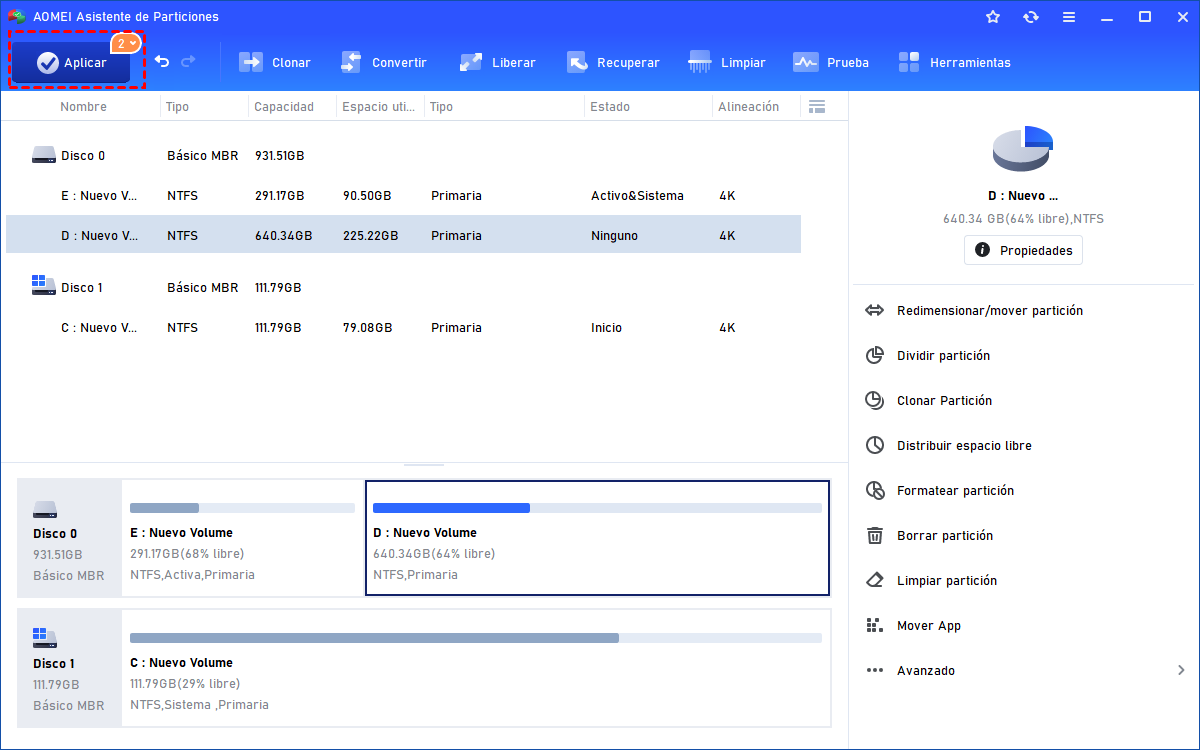The height and width of the screenshot is (750, 1200).
Task: Click the favorite star icon in title bar
Action: [x=993, y=17]
